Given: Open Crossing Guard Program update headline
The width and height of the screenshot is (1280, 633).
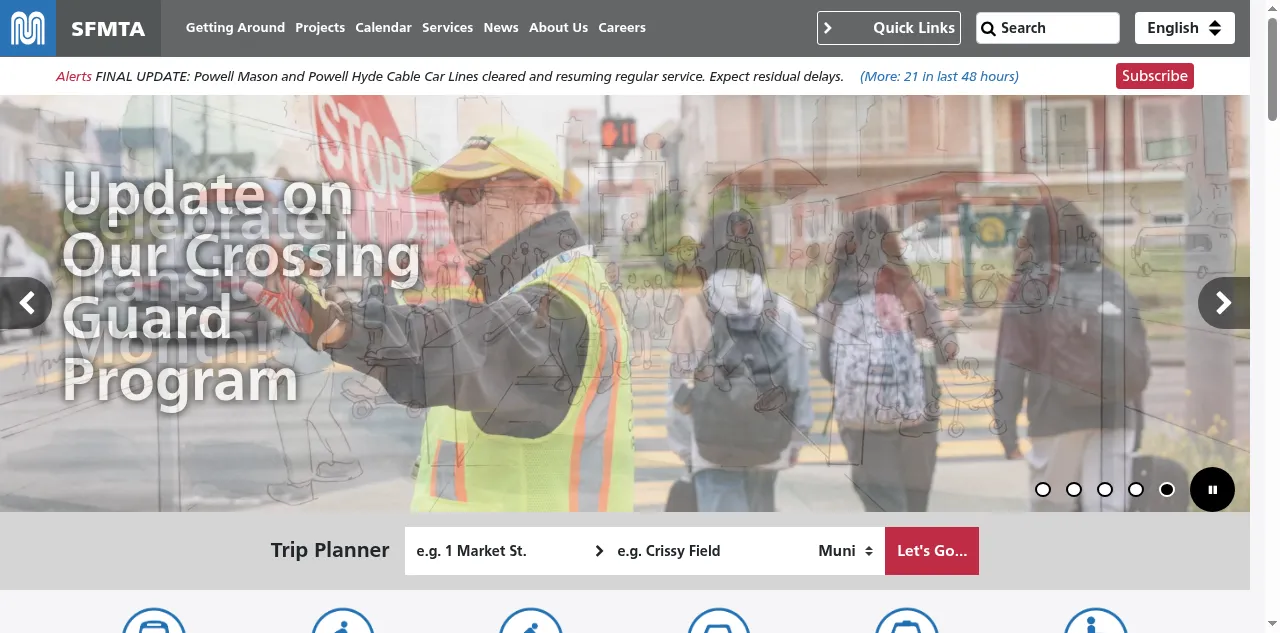Looking at the screenshot, I should tap(240, 288).
